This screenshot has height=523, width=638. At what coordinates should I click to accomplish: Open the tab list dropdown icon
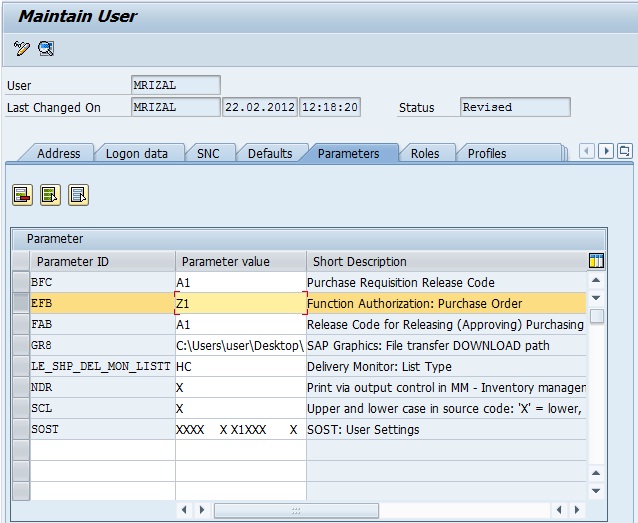(624, 152)
